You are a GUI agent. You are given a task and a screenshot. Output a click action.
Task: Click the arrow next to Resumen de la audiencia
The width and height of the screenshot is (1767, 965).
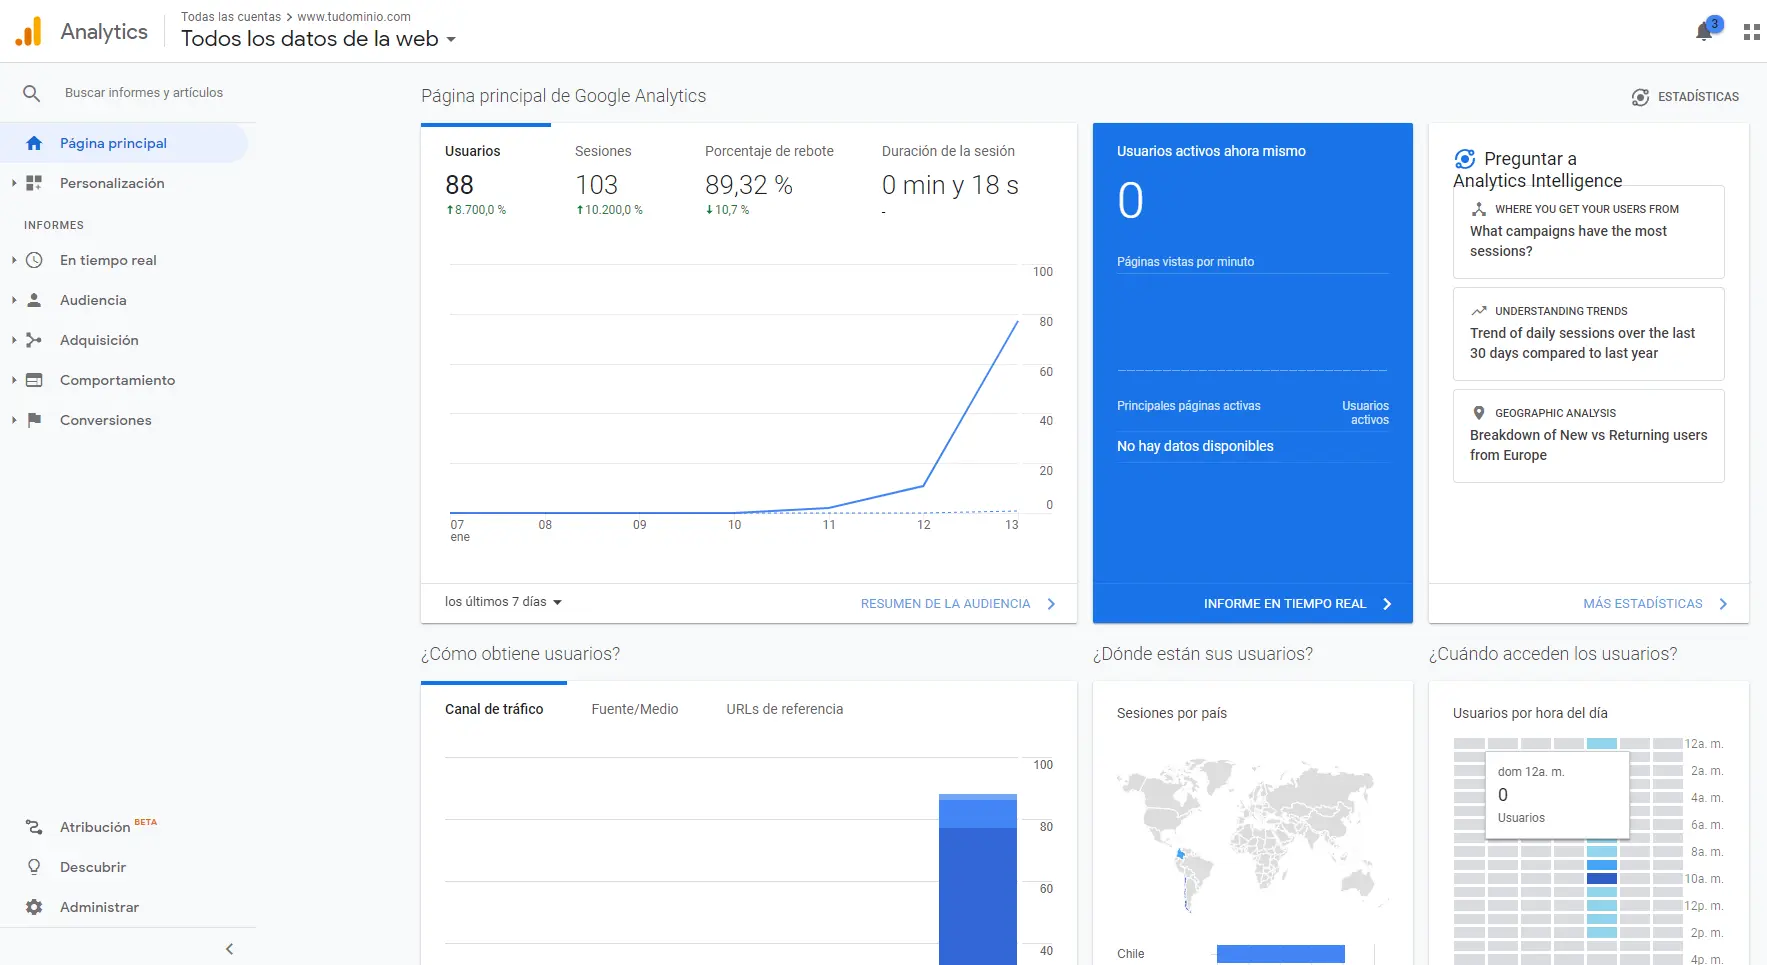tap(1051, 604)
